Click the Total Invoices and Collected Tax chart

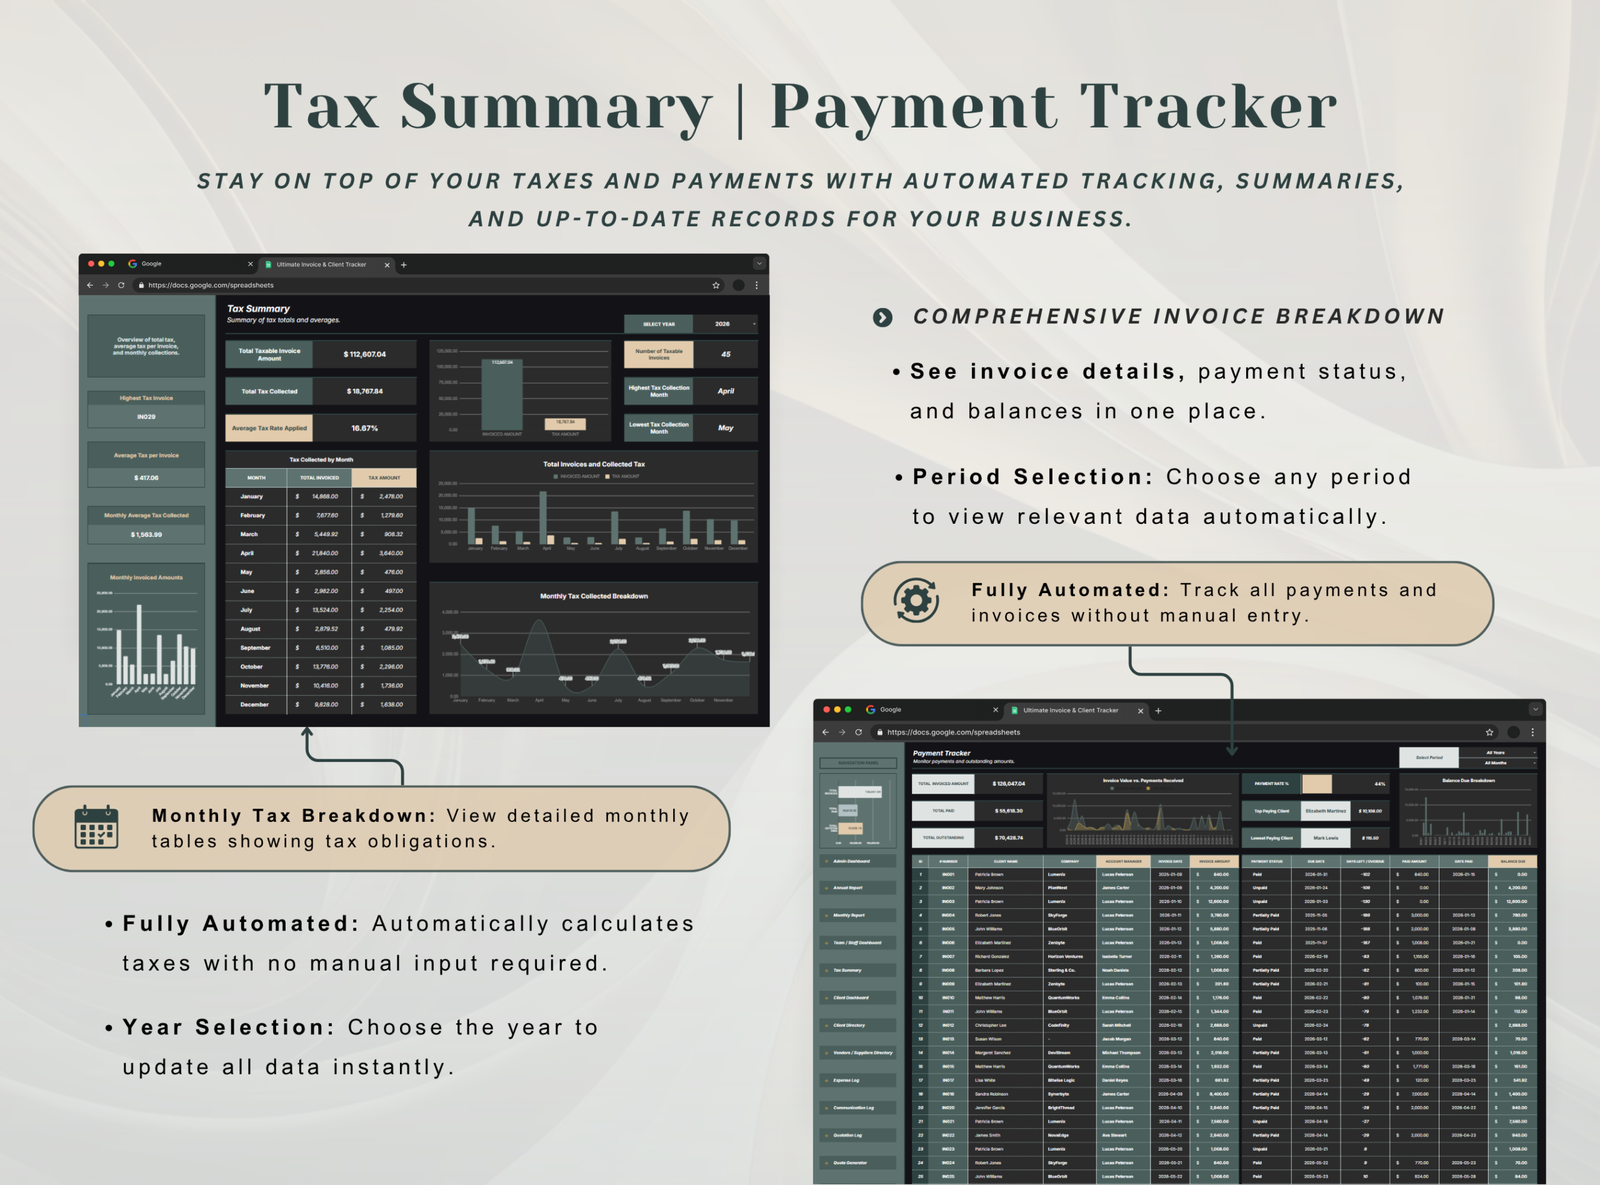[594, 508]
